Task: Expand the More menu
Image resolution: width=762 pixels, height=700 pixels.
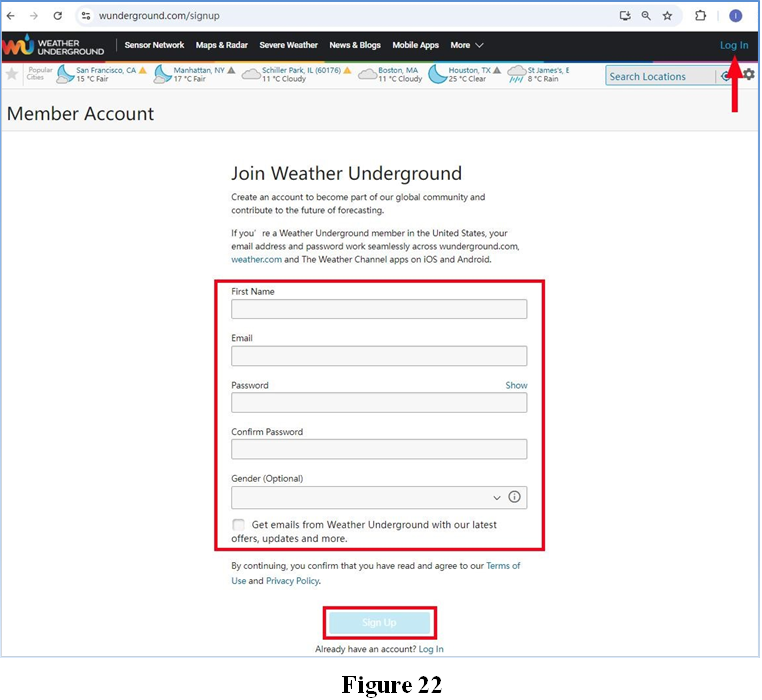Action: point(467,45)
